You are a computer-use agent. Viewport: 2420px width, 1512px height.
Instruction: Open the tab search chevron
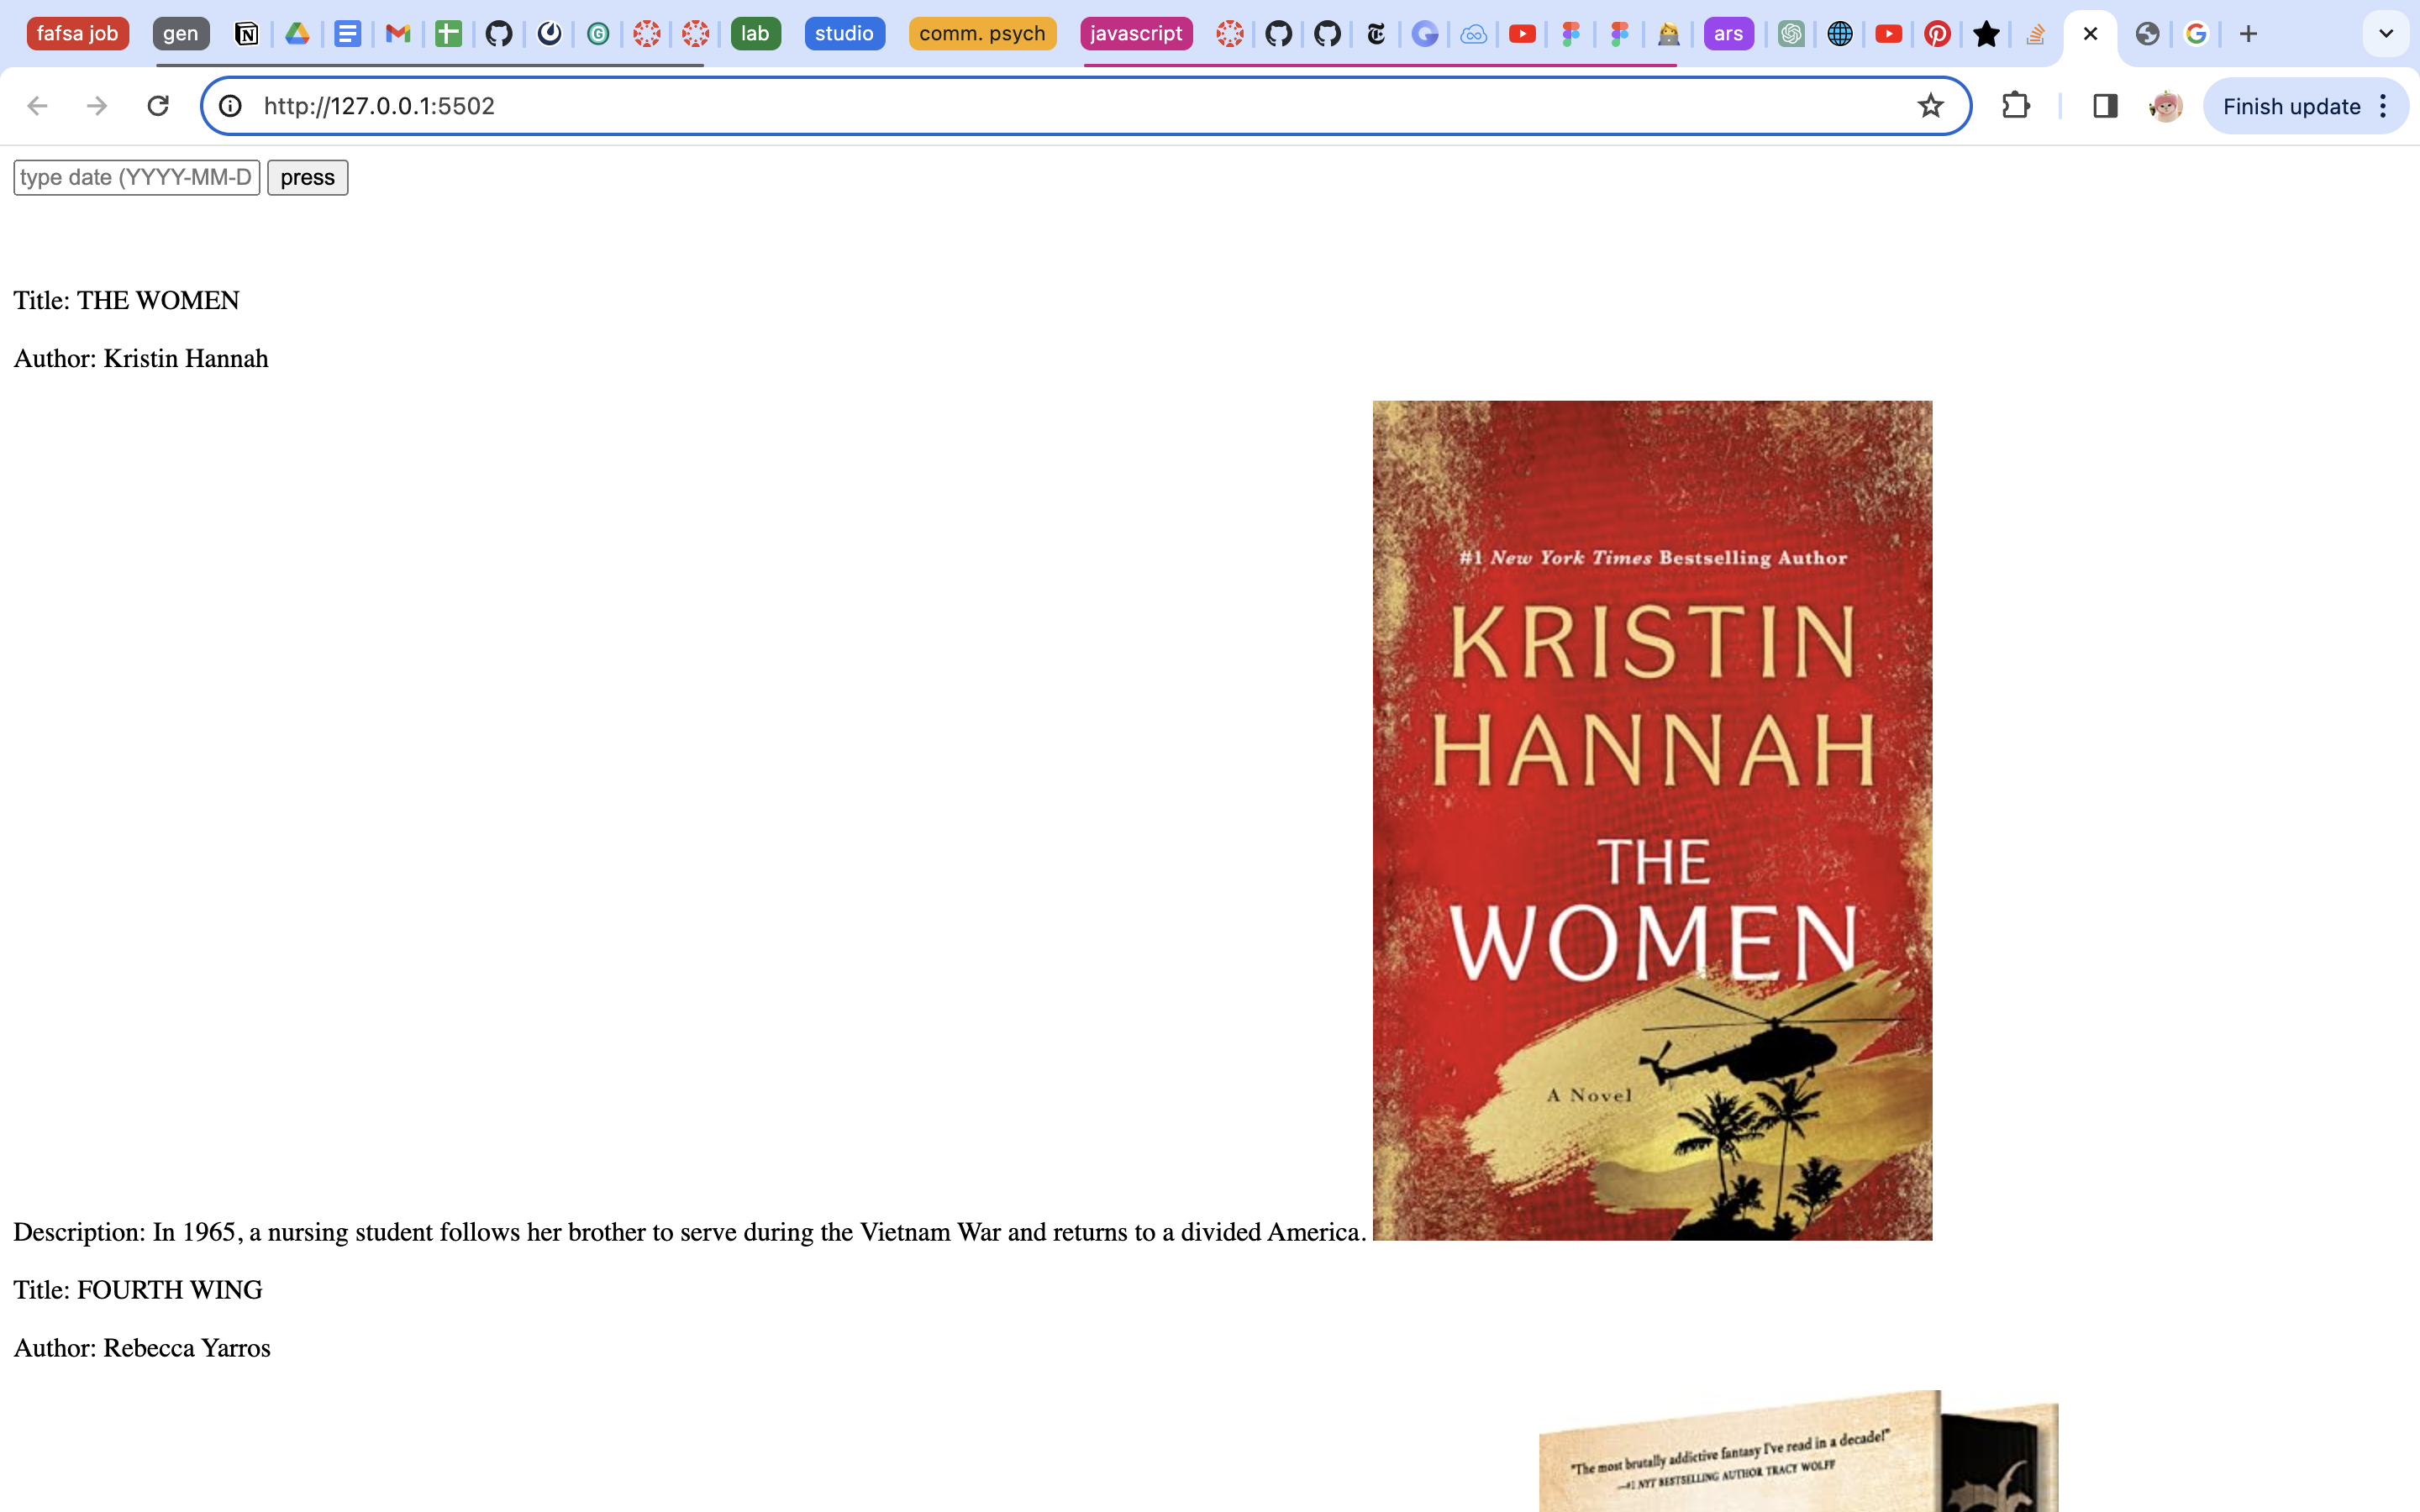[2386, 34]
